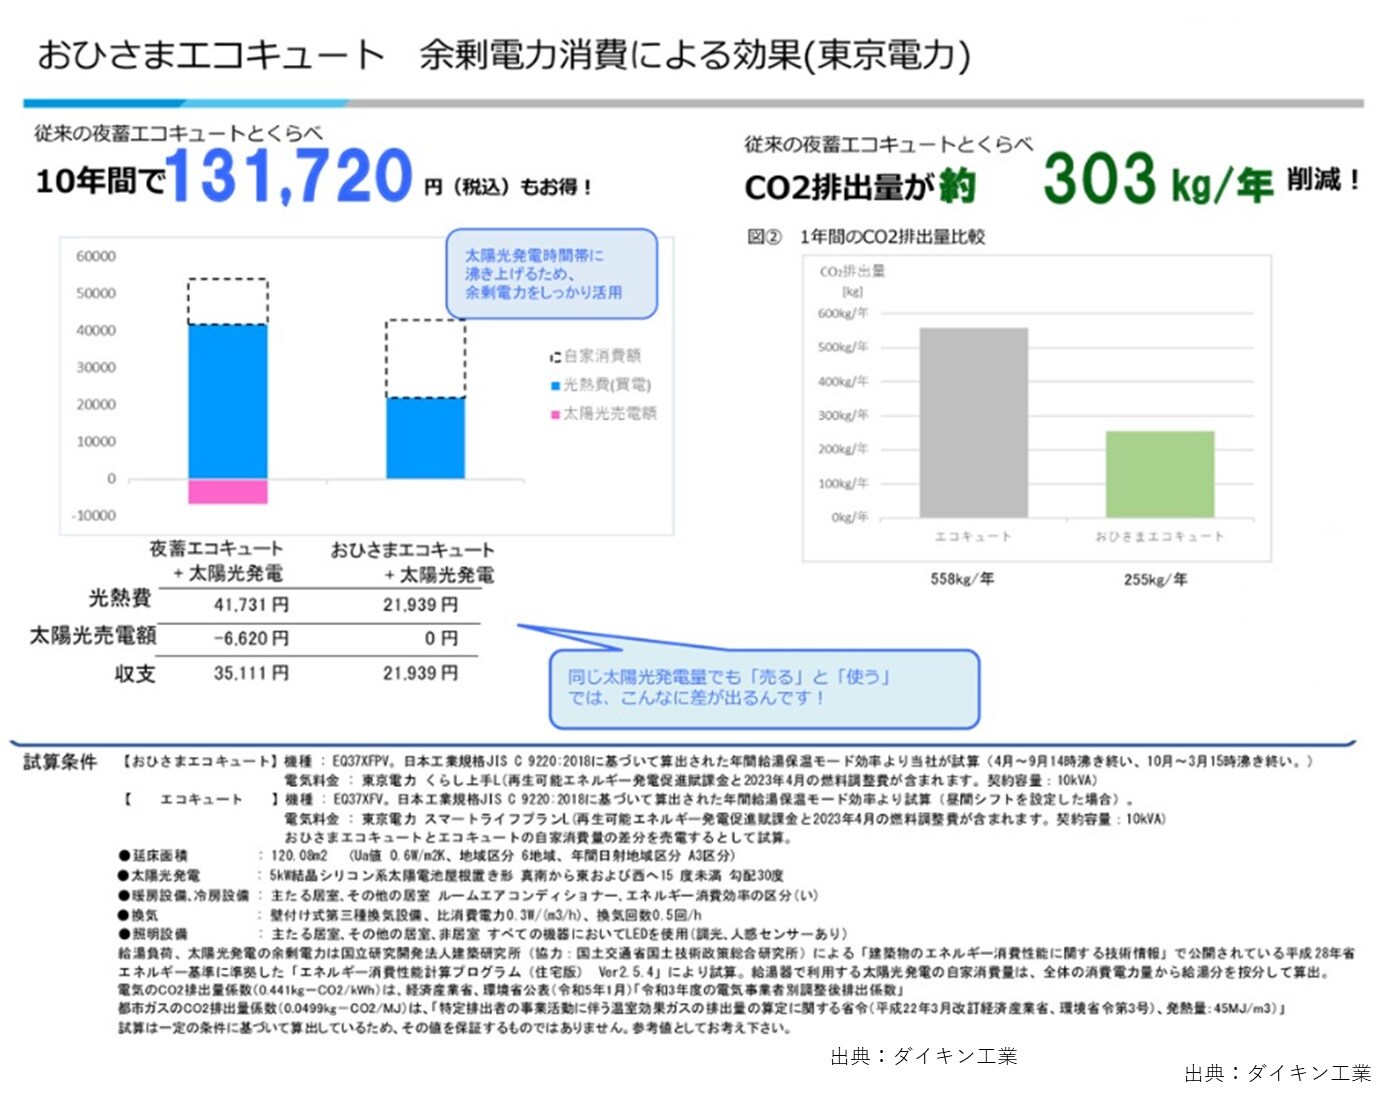Click the main title おひさまエコキュート 余剰電力消費による効果

coord(503,55)
